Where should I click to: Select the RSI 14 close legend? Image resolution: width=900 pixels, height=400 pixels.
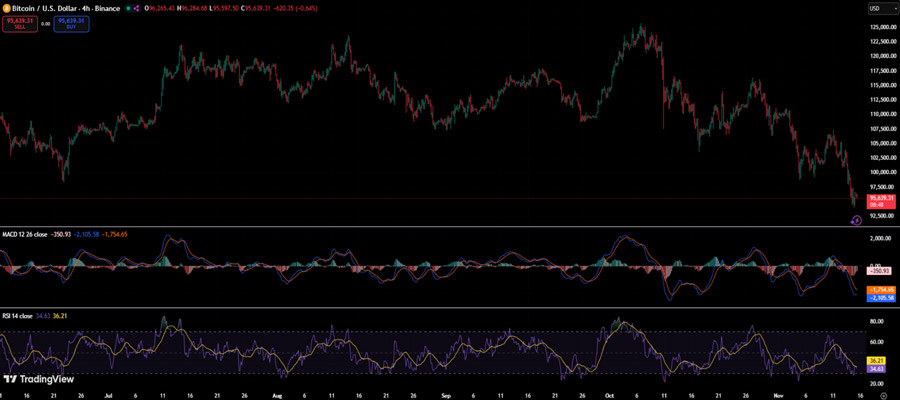[x=15, y=316]
